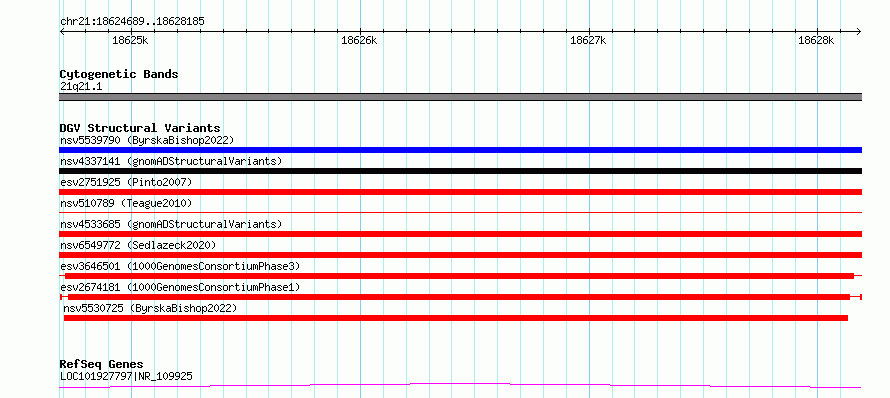The image size is (890, 398).
Task: Click the nsv5530725 ByrskaBishop2022 bar
Action: click(x=456, y=318)
